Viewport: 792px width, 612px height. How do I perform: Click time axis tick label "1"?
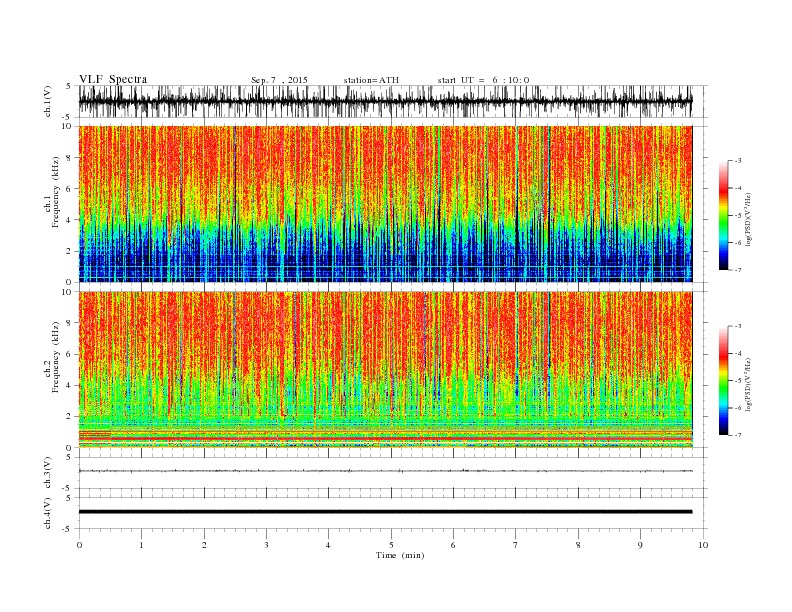(x=141, y=545)
